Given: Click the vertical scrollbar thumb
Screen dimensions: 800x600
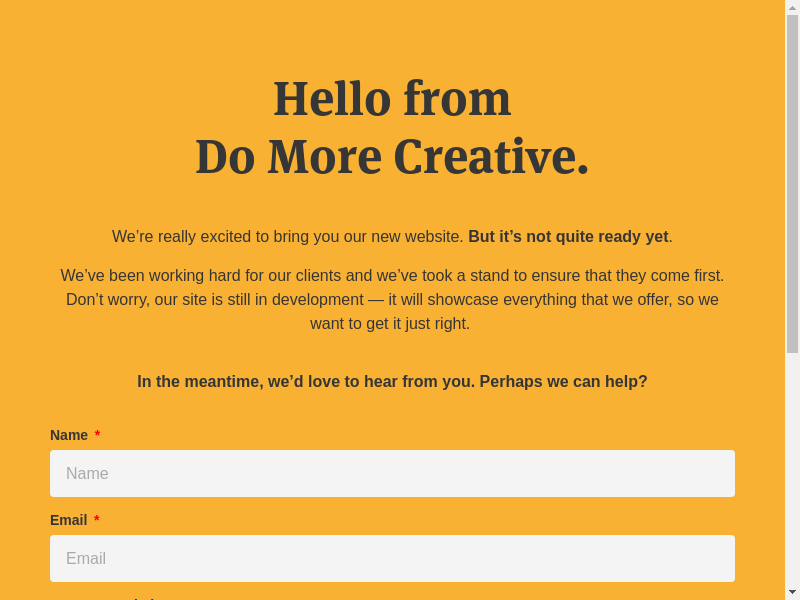Looking at the screenshot, I should pos(792,185).
